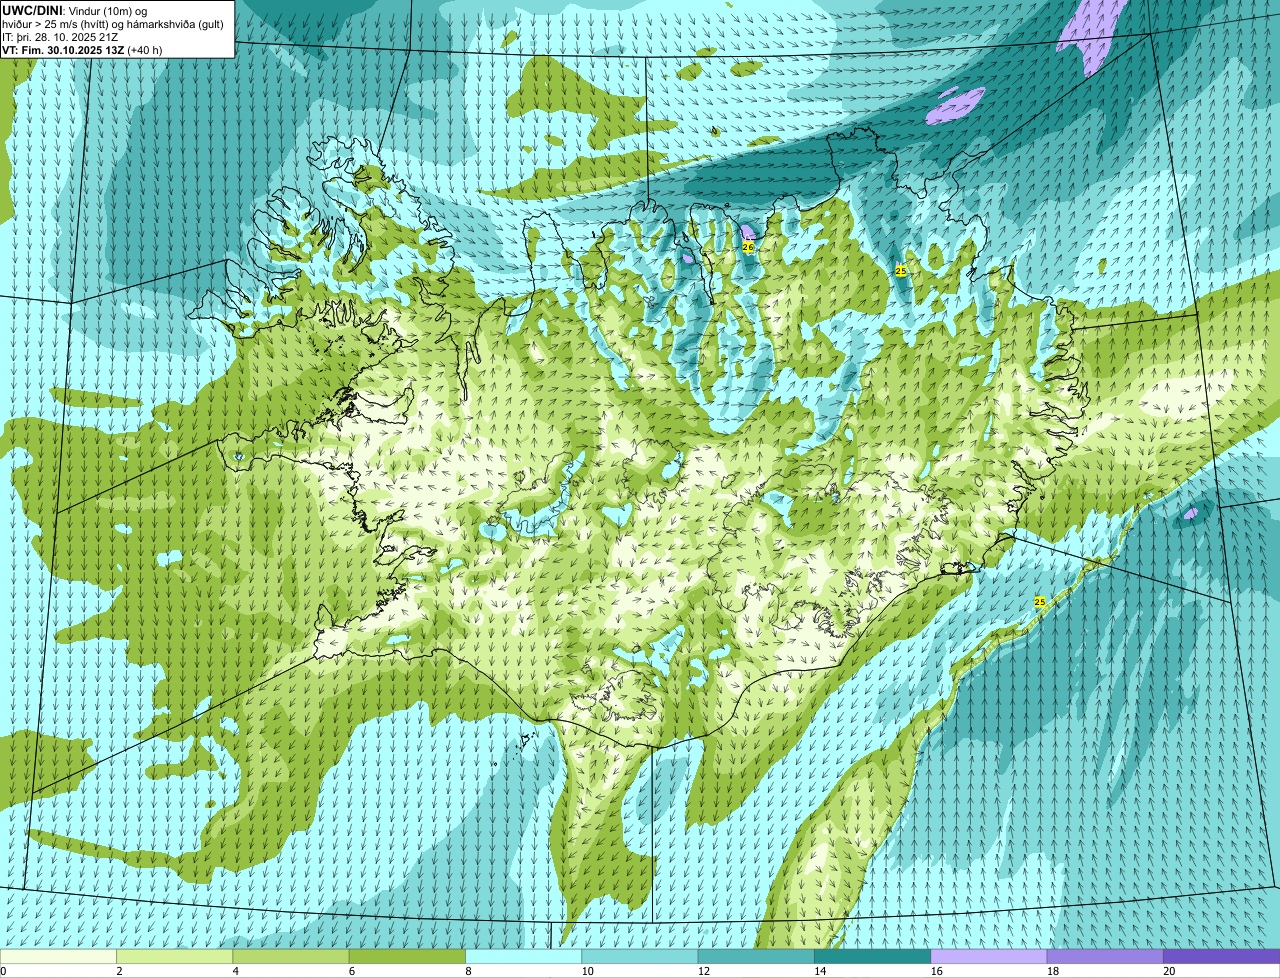Click the medium teal 12–14 legend swatch
Viewport: 1280px width, 978px height.
[x=756, y=956]
